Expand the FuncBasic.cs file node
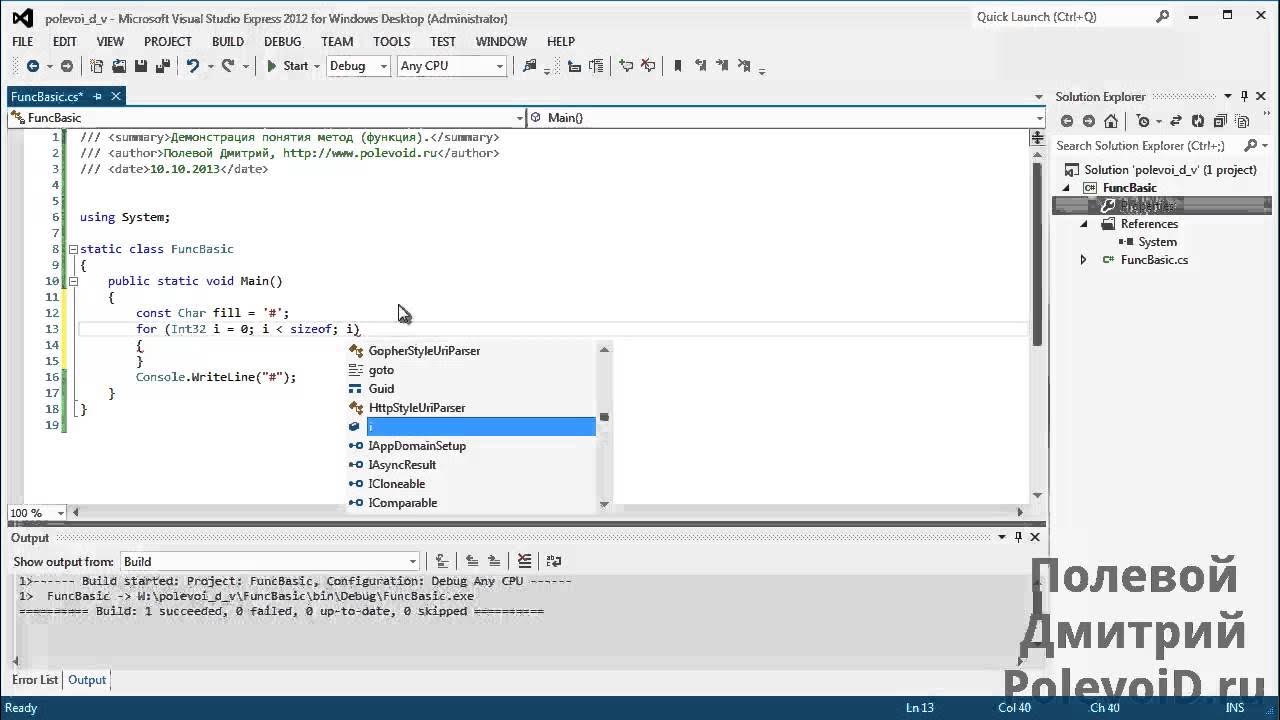The height and width of the screenshot is (720, 1280). click(x=1083, y=260)
